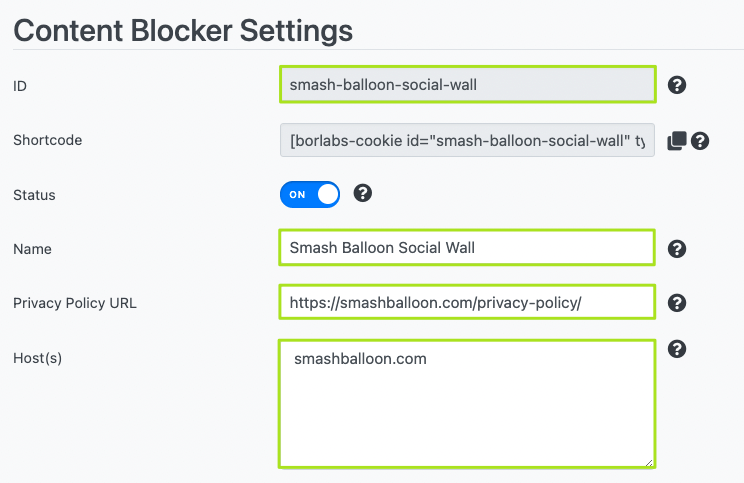Copy the shortcode with the copy icon
Viewport: 744px width, 483px height.
pyautogui.click(x=677, y=141)
